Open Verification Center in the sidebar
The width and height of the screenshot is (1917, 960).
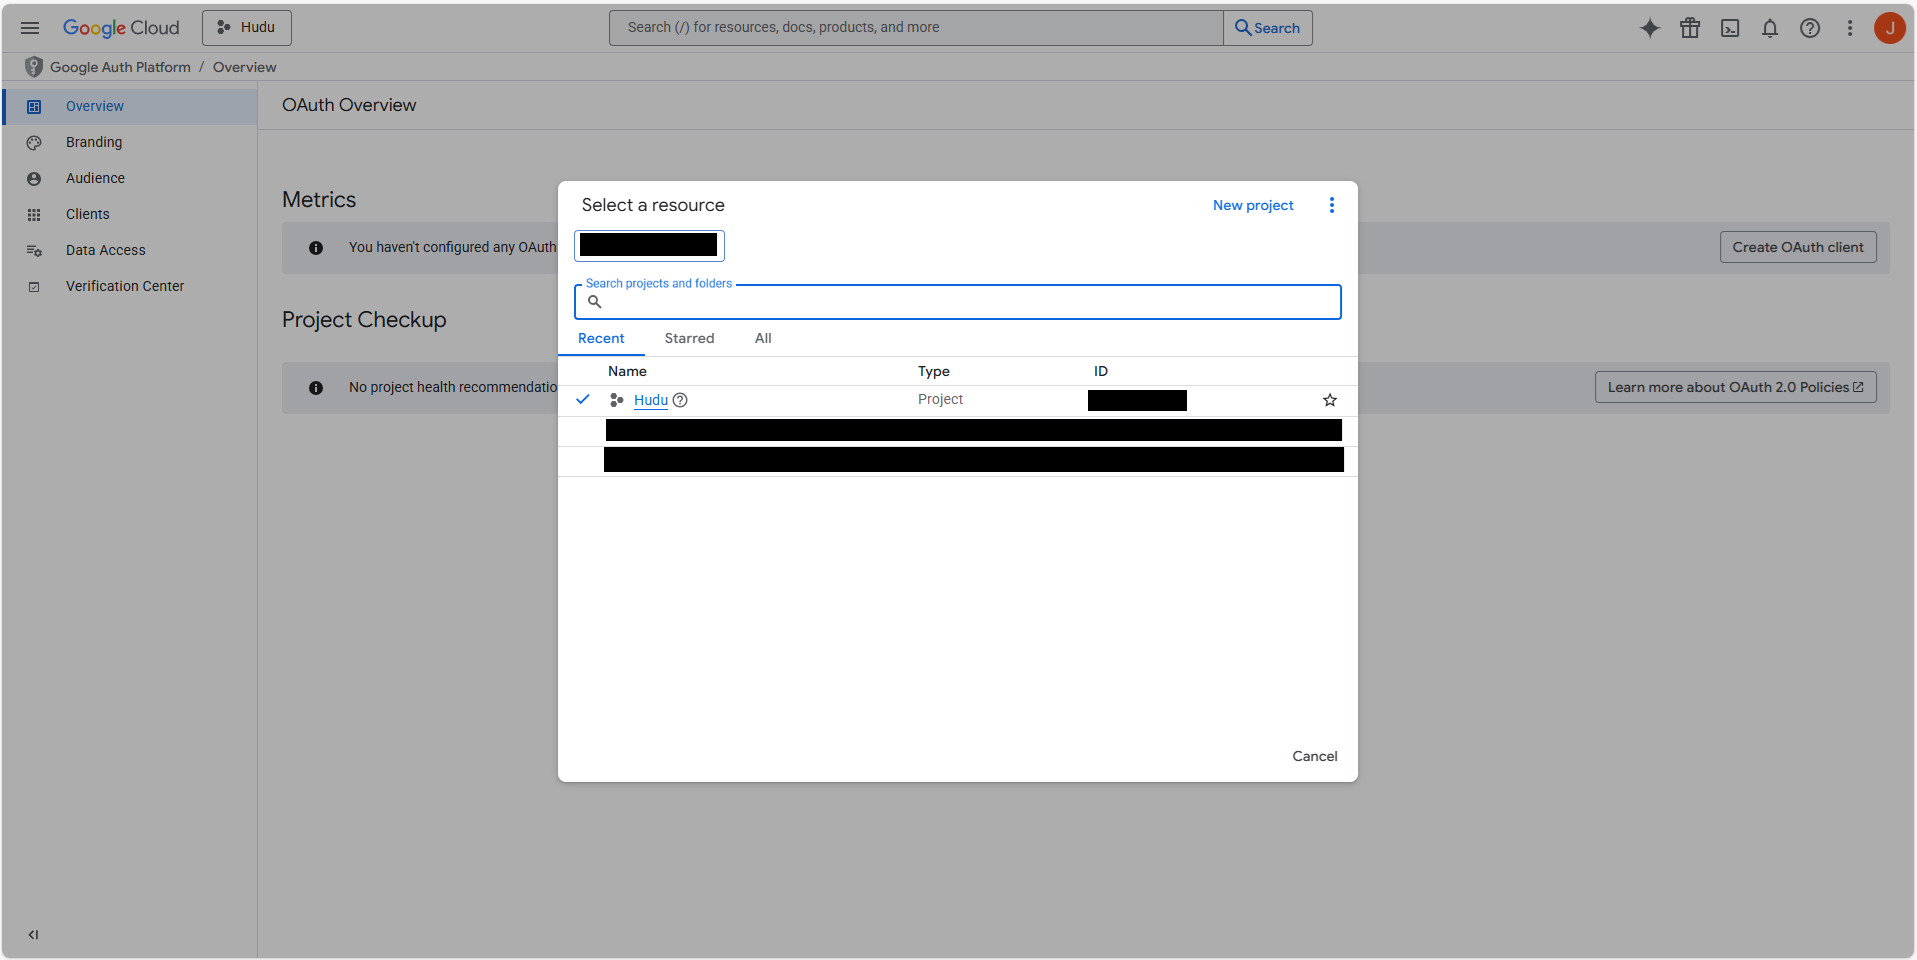[130, 286]
